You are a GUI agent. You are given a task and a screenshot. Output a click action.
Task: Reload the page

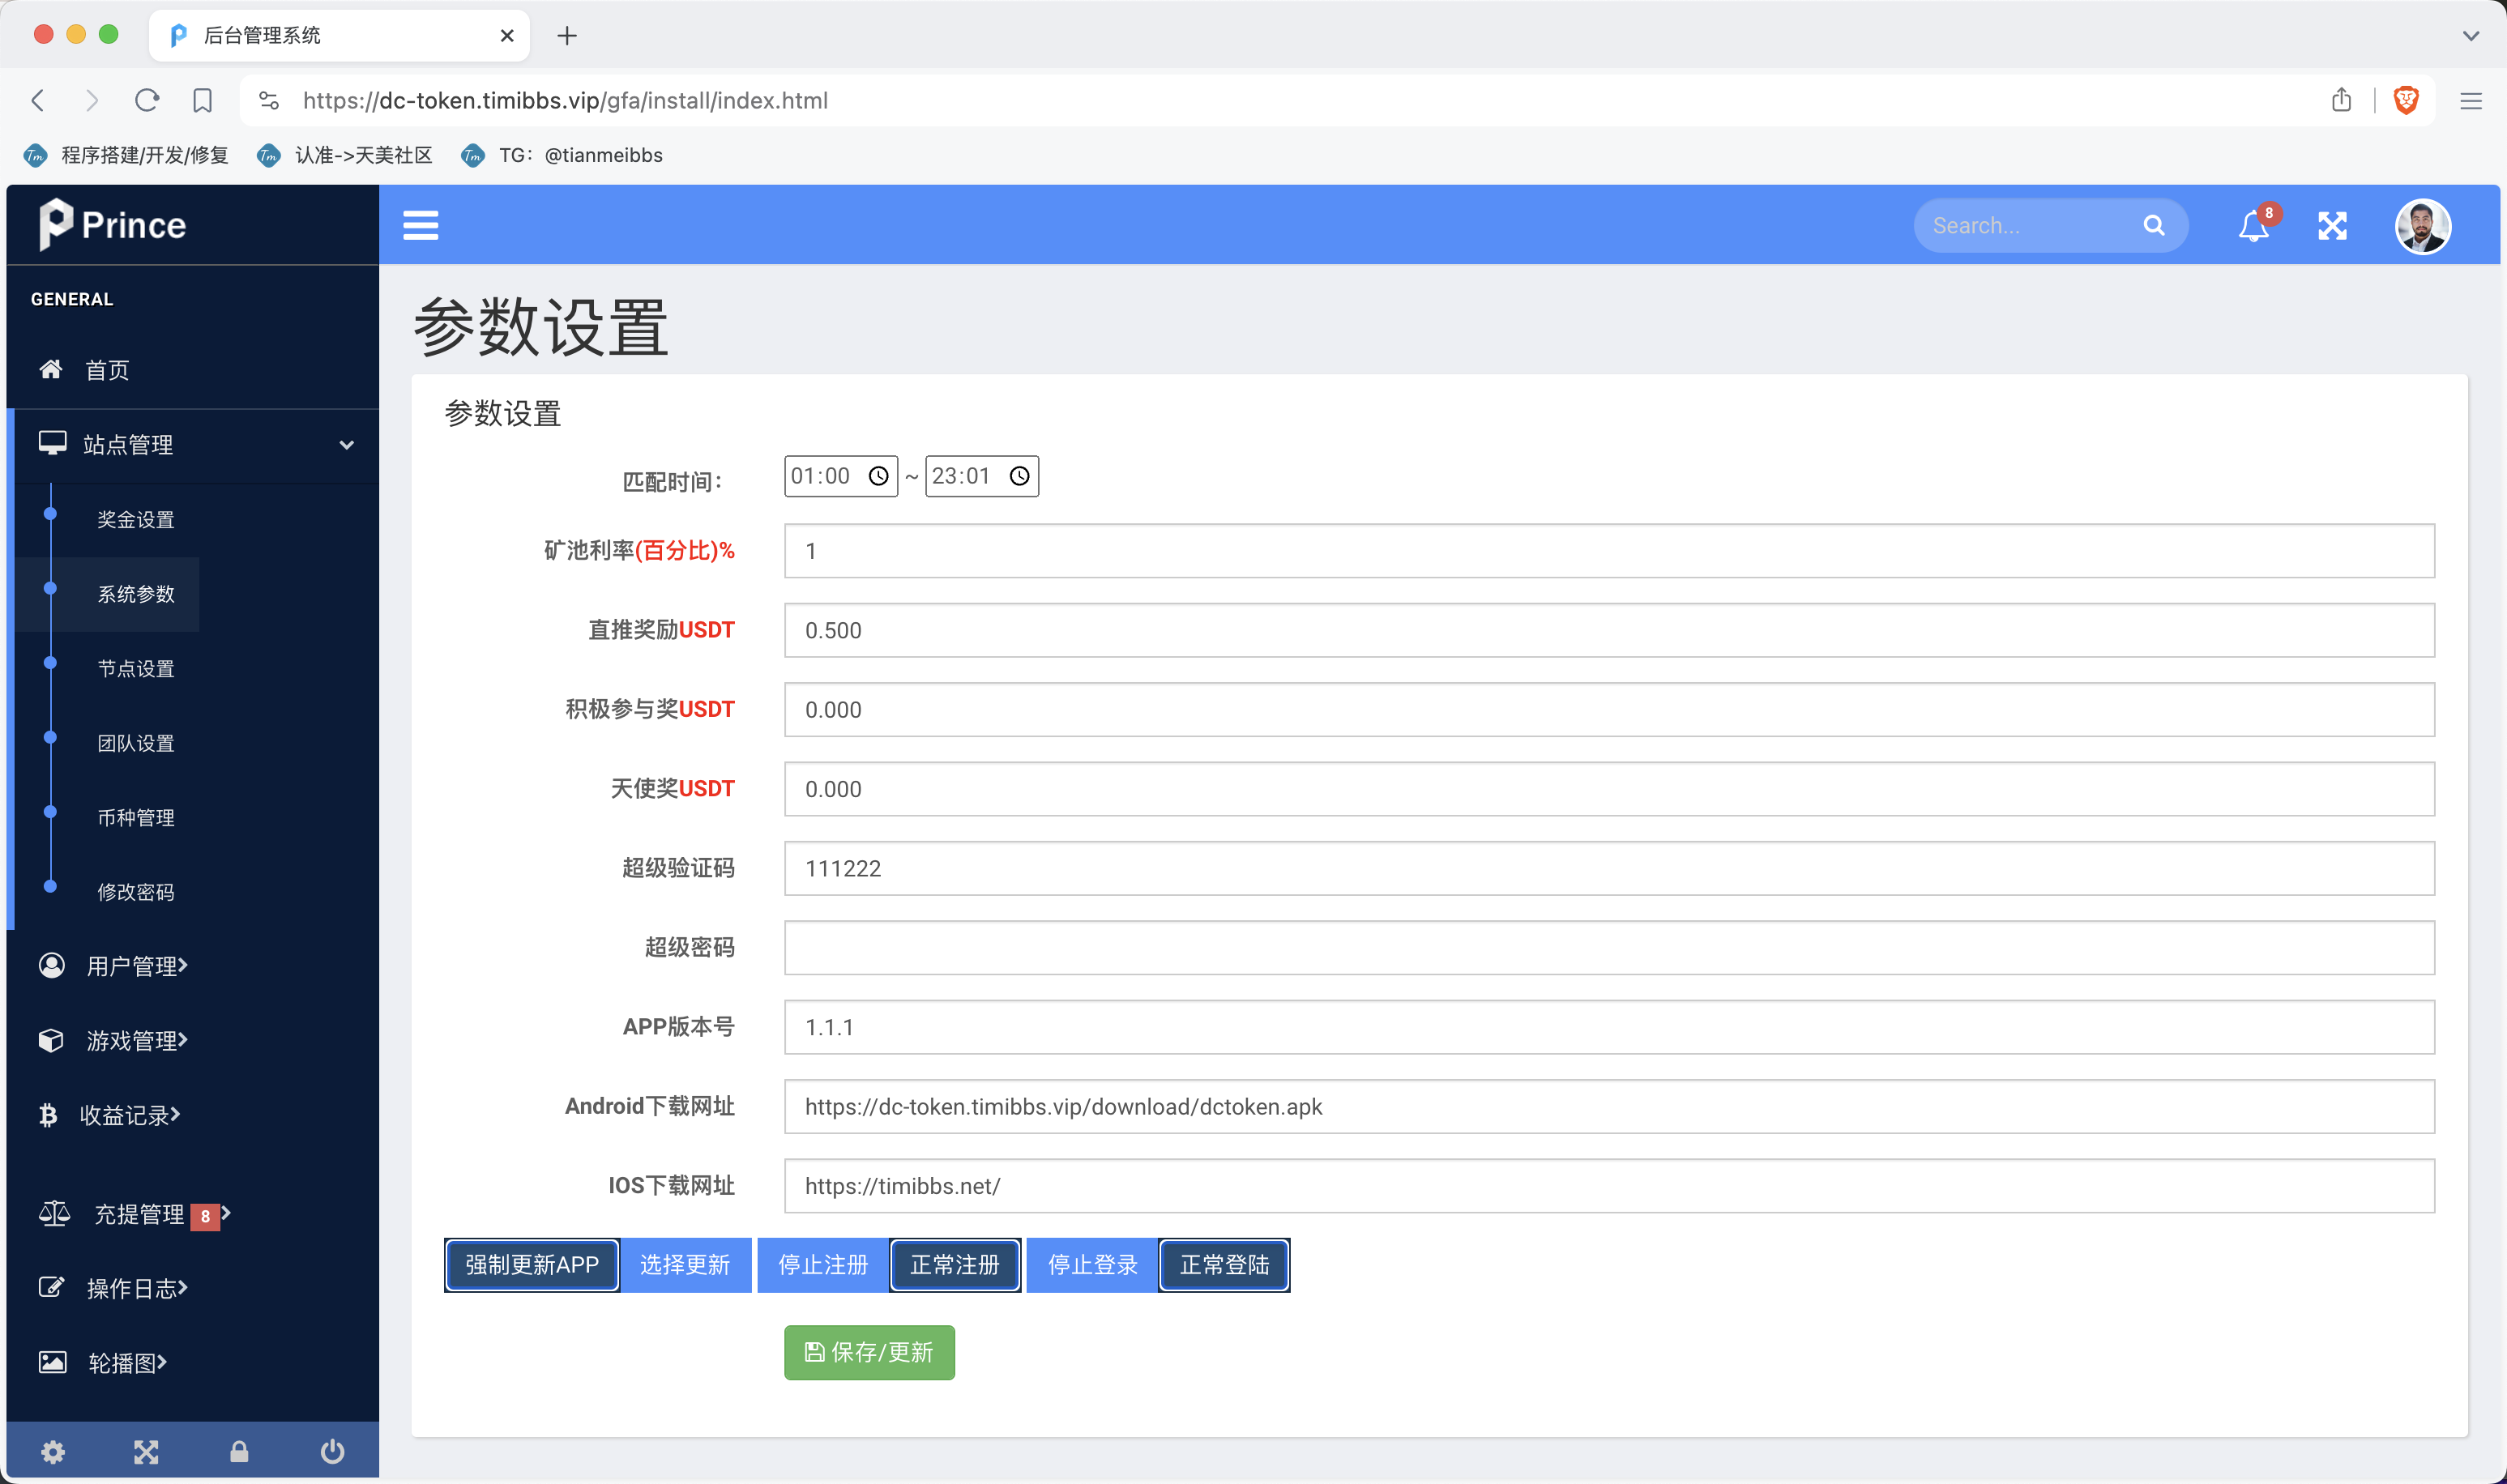pyautogui.click(x=147, y=100)
